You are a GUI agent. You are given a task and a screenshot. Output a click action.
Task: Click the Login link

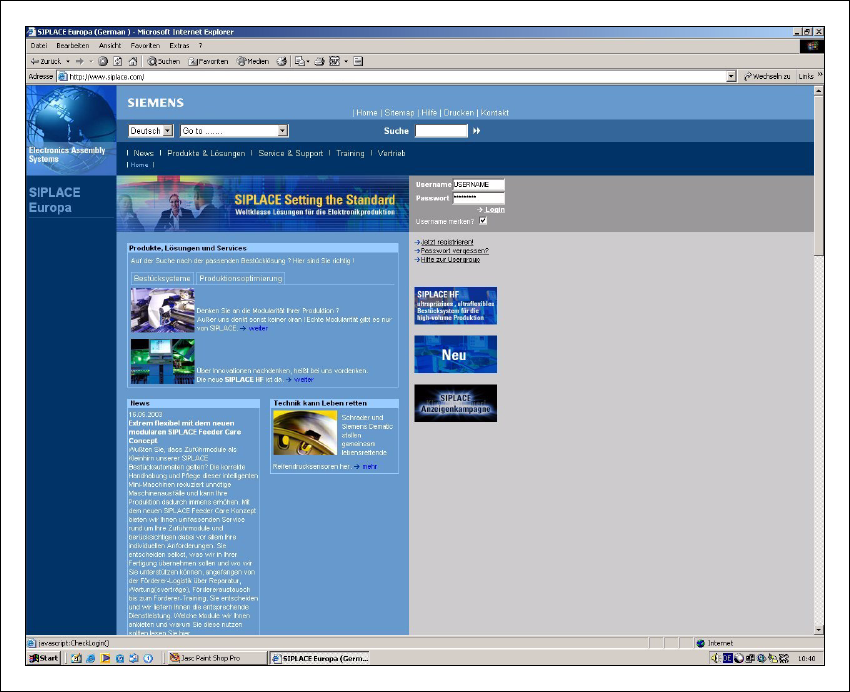491,210
